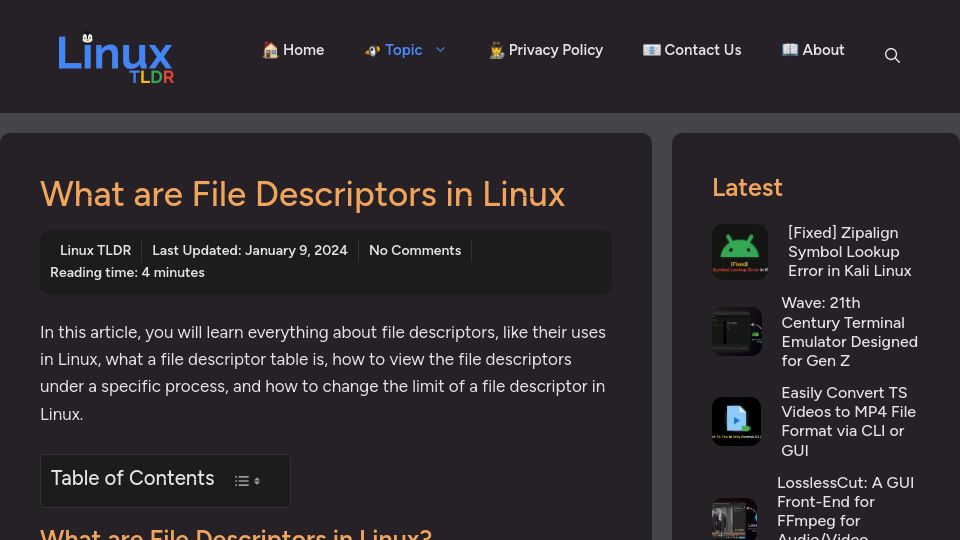Open the search magnifier icon in header
960x540 pixels.
892,56
